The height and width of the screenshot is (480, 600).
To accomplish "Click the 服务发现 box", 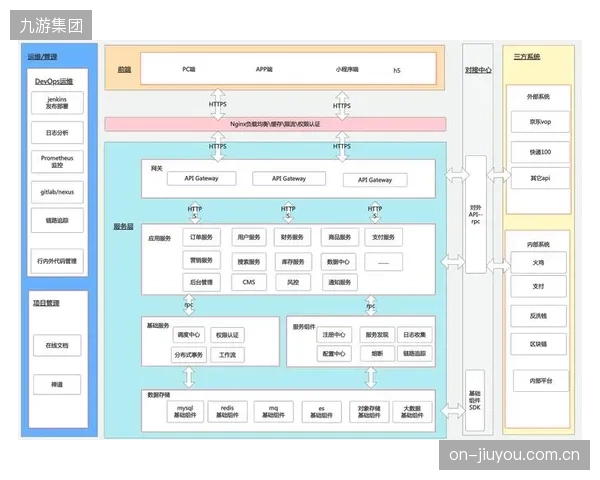I will point(377,335).
